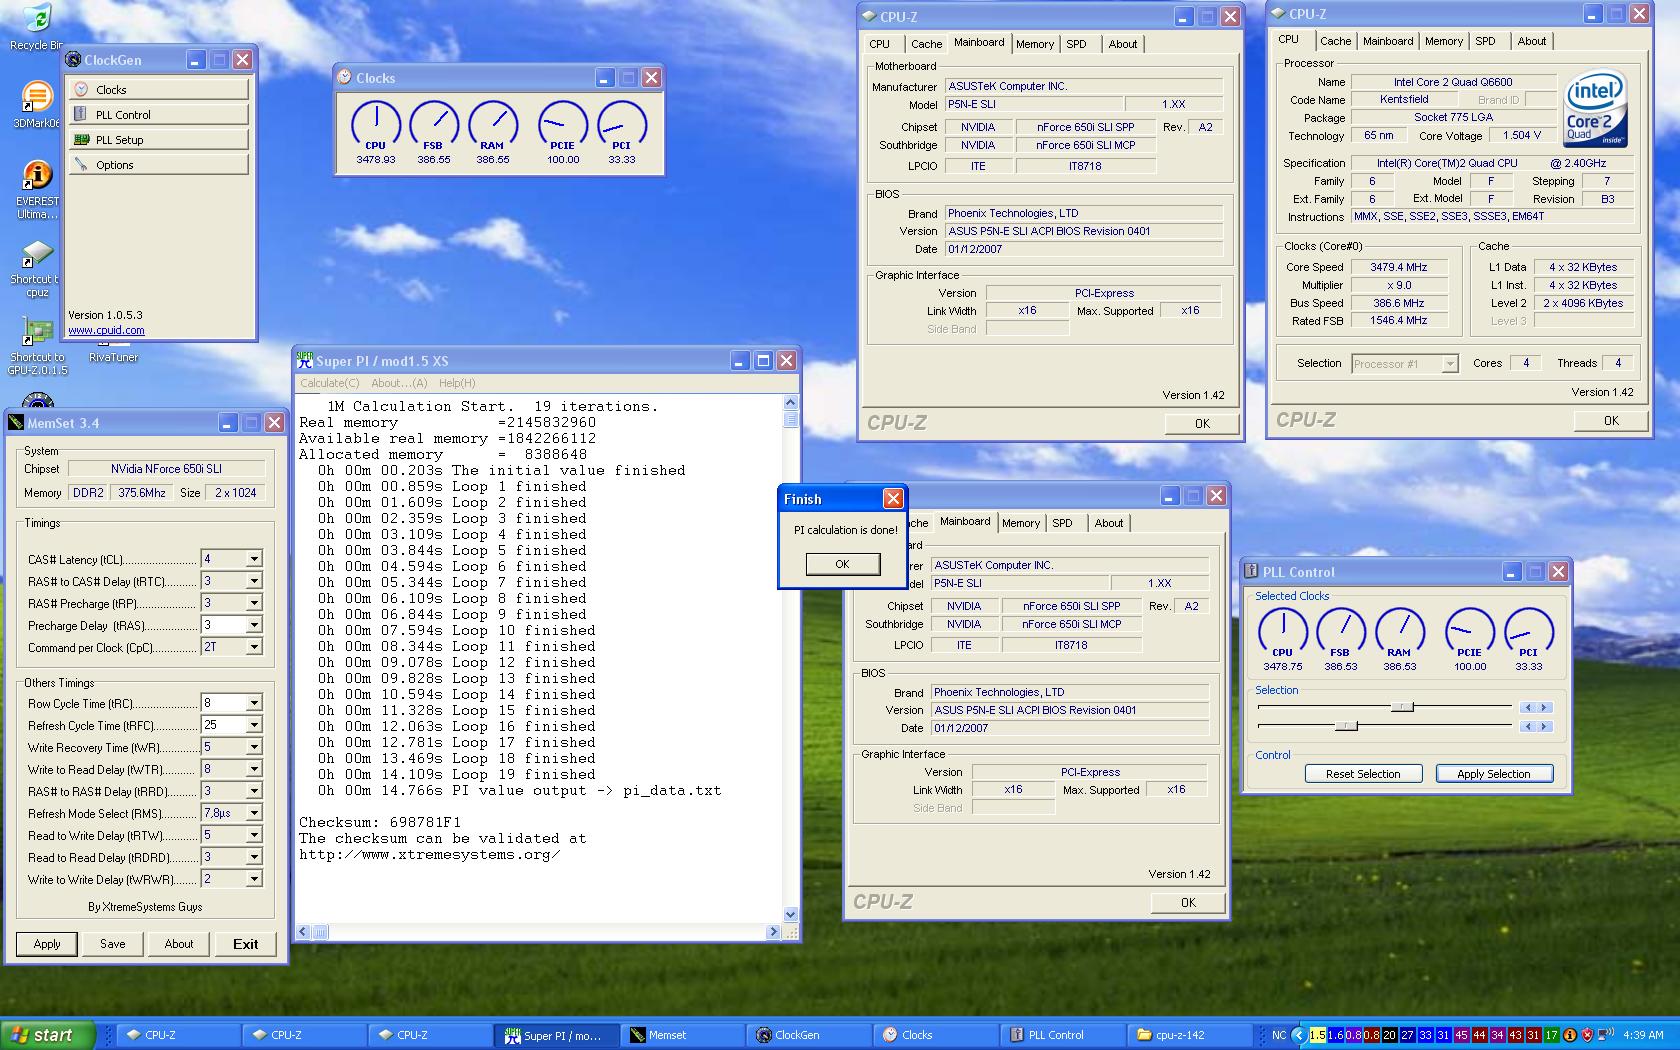Open the Command per Clock (CpC) dropdown
Viewport: 1680px width, 1050px height.
tap(254, 647)
